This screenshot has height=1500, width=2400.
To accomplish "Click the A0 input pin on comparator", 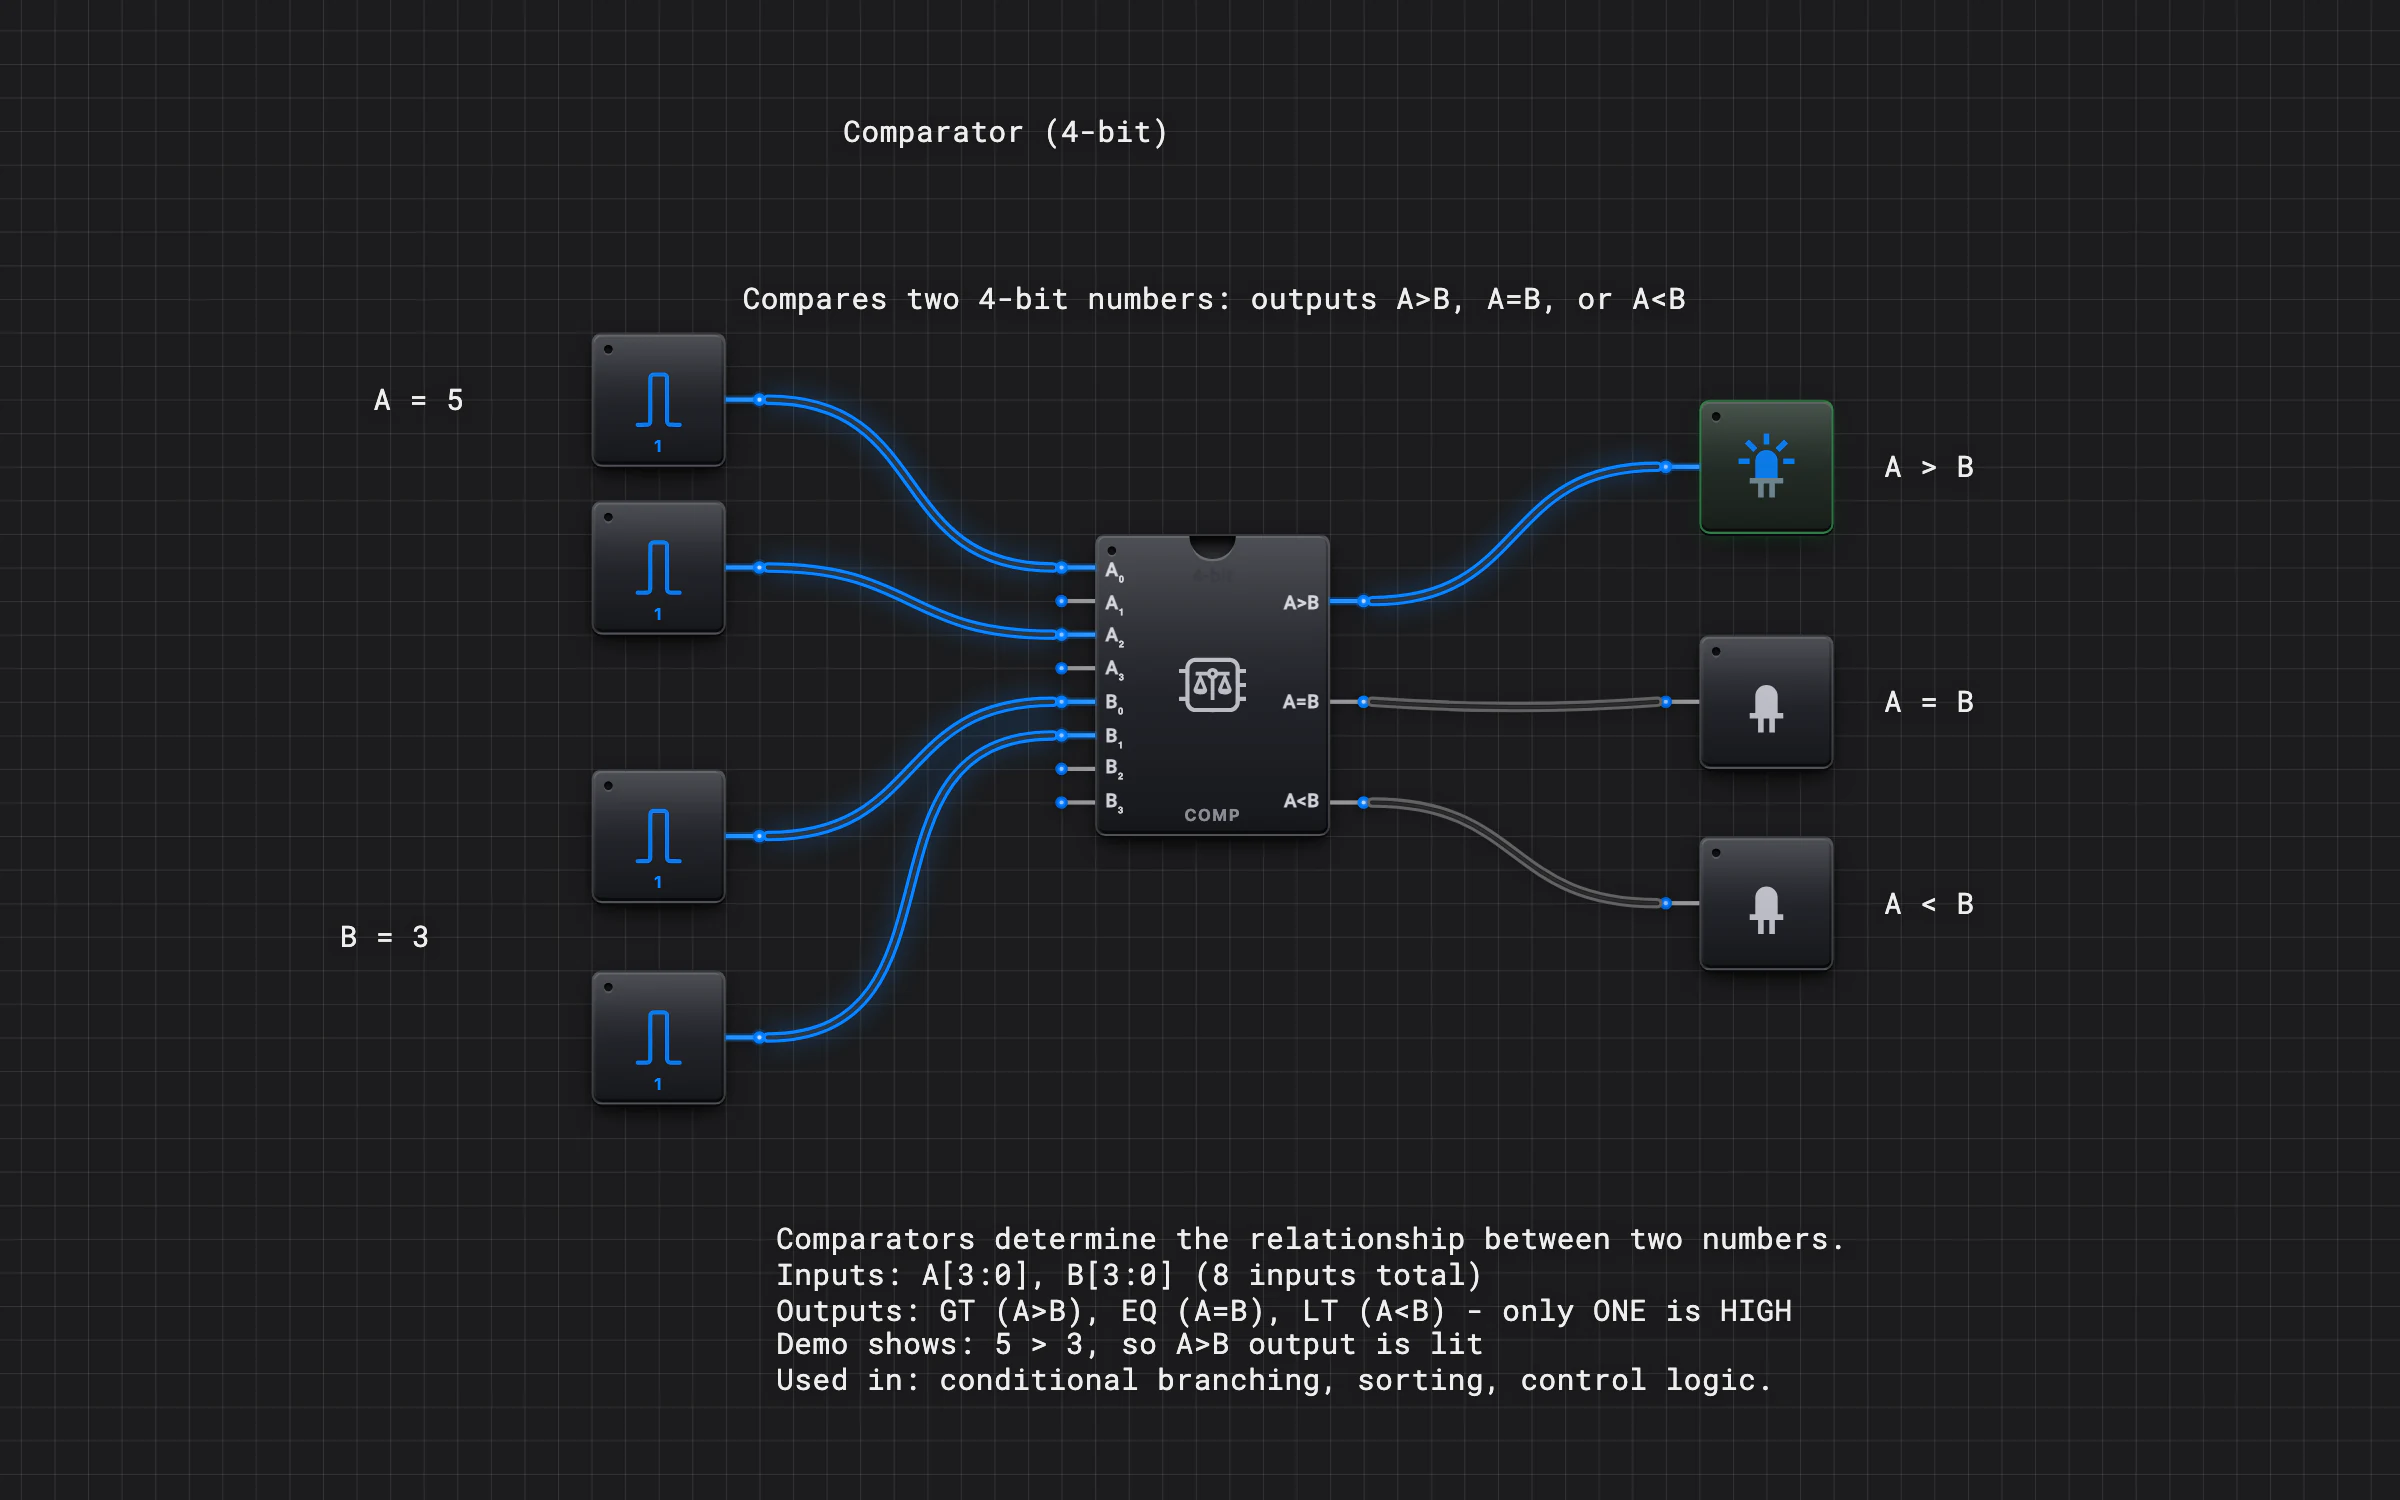I will pos(1062,568).
